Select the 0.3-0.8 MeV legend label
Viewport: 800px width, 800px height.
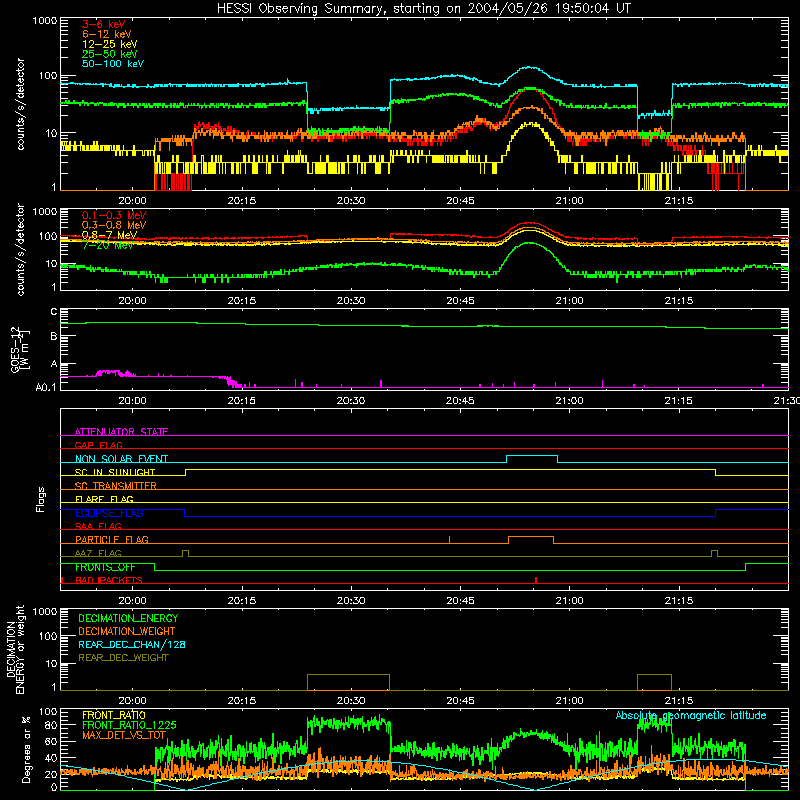tap(114, 226)
